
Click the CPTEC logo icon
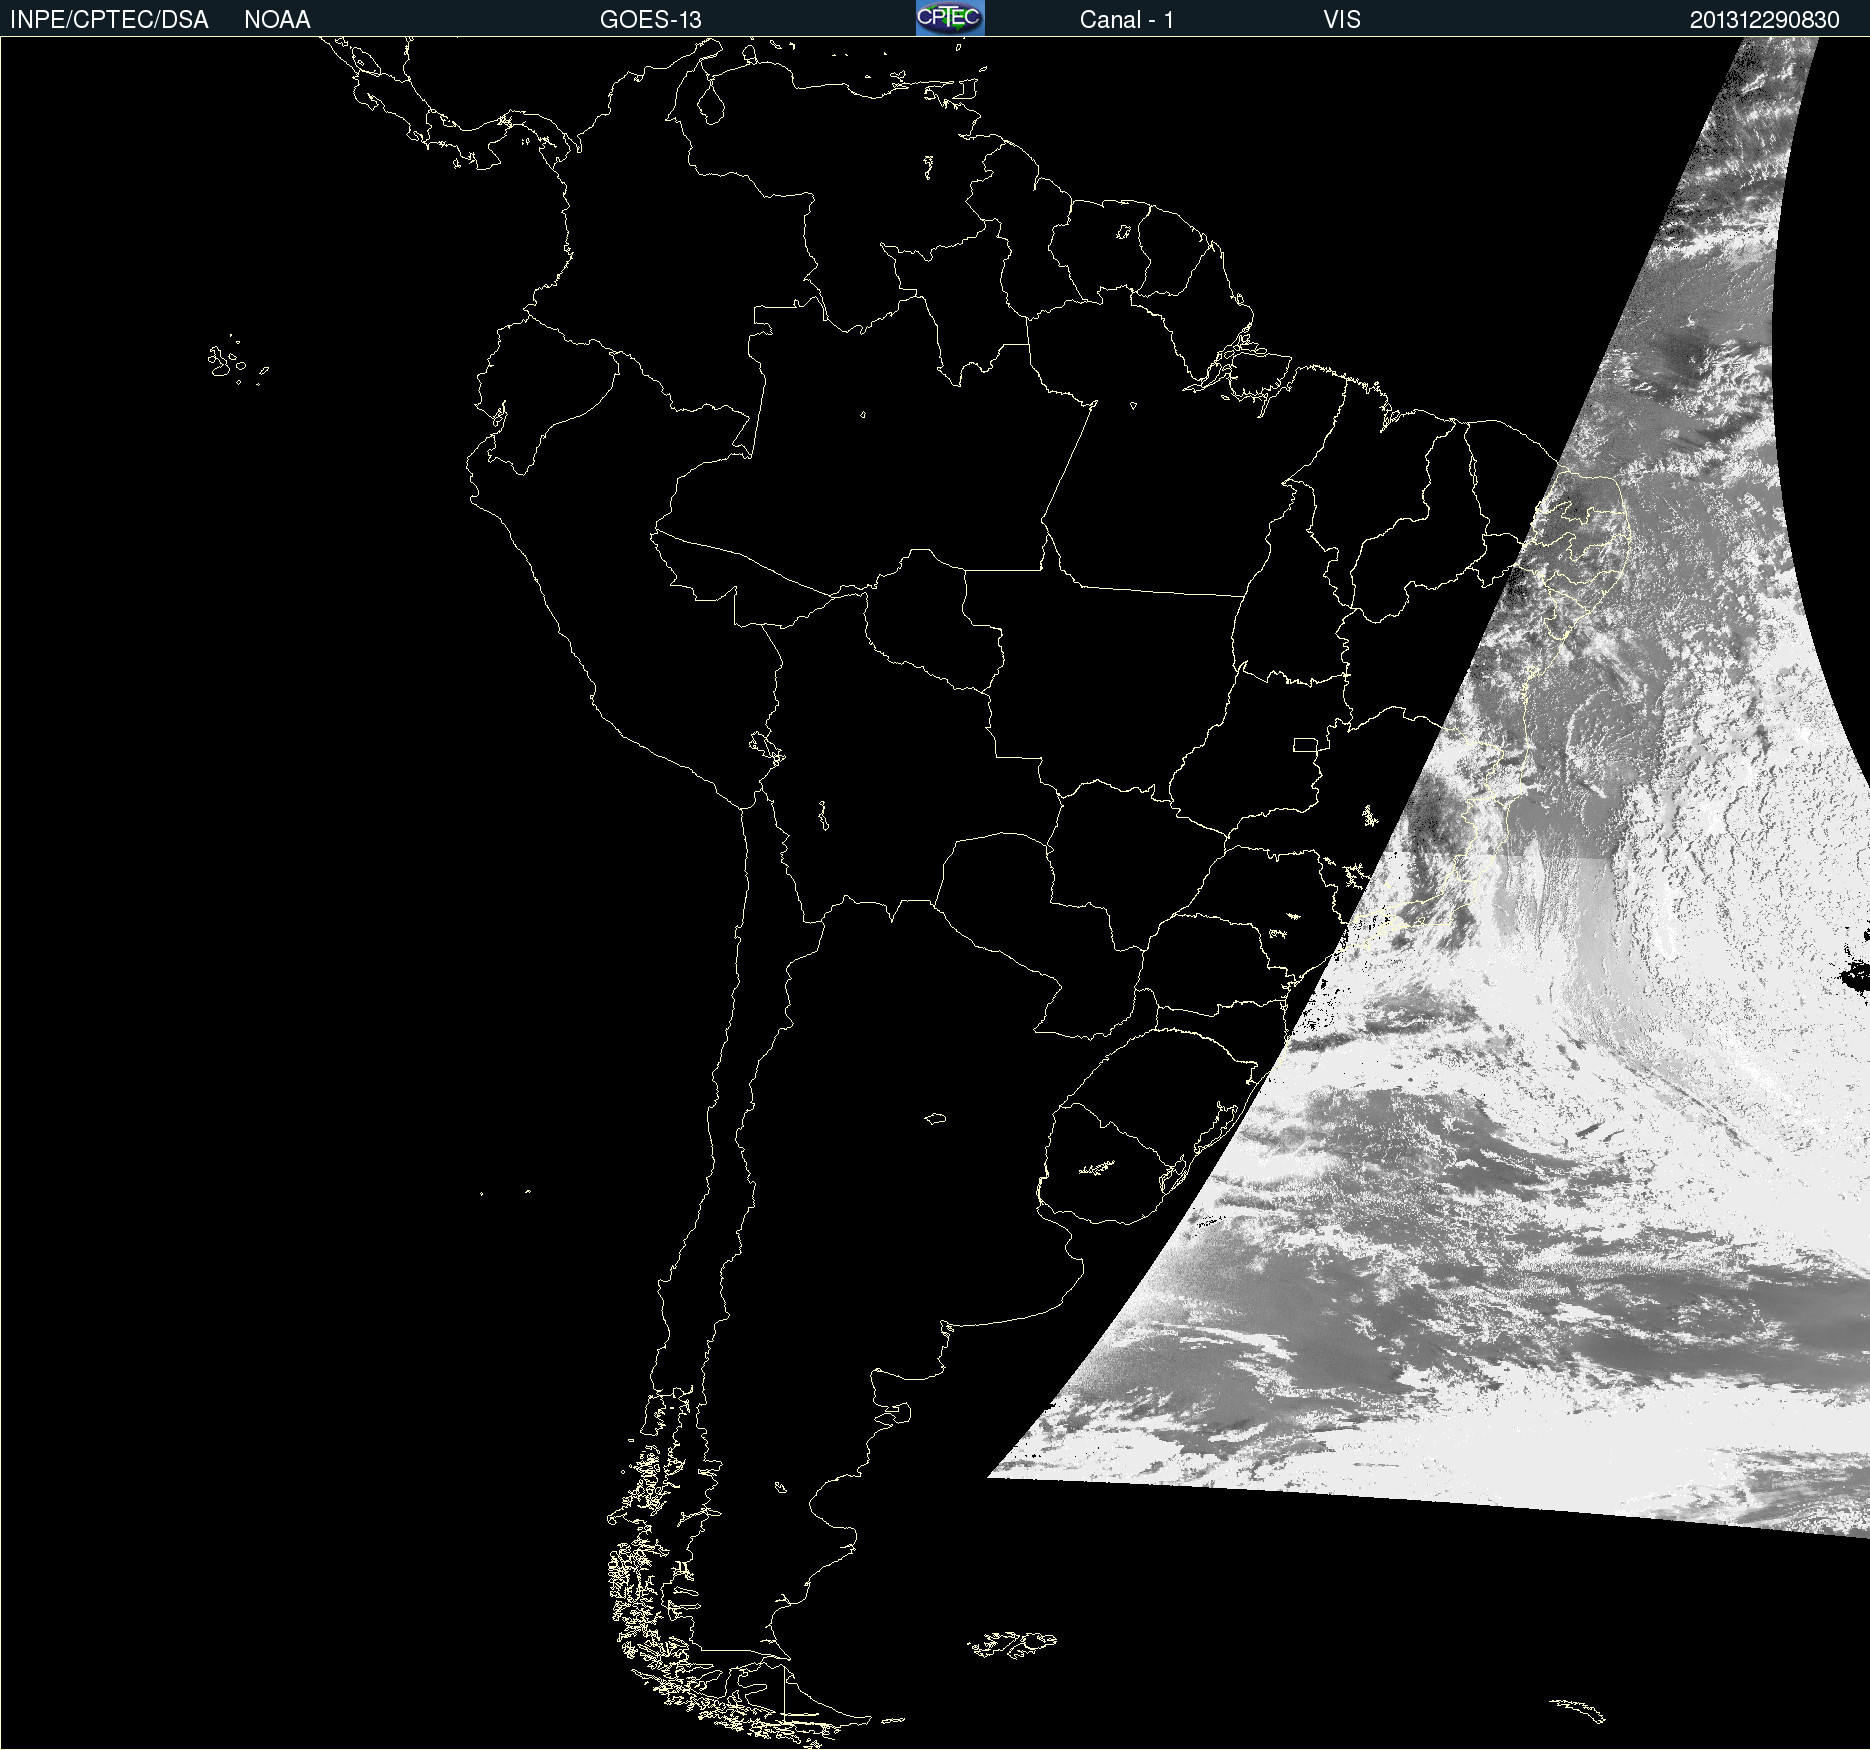pos(950,18)
